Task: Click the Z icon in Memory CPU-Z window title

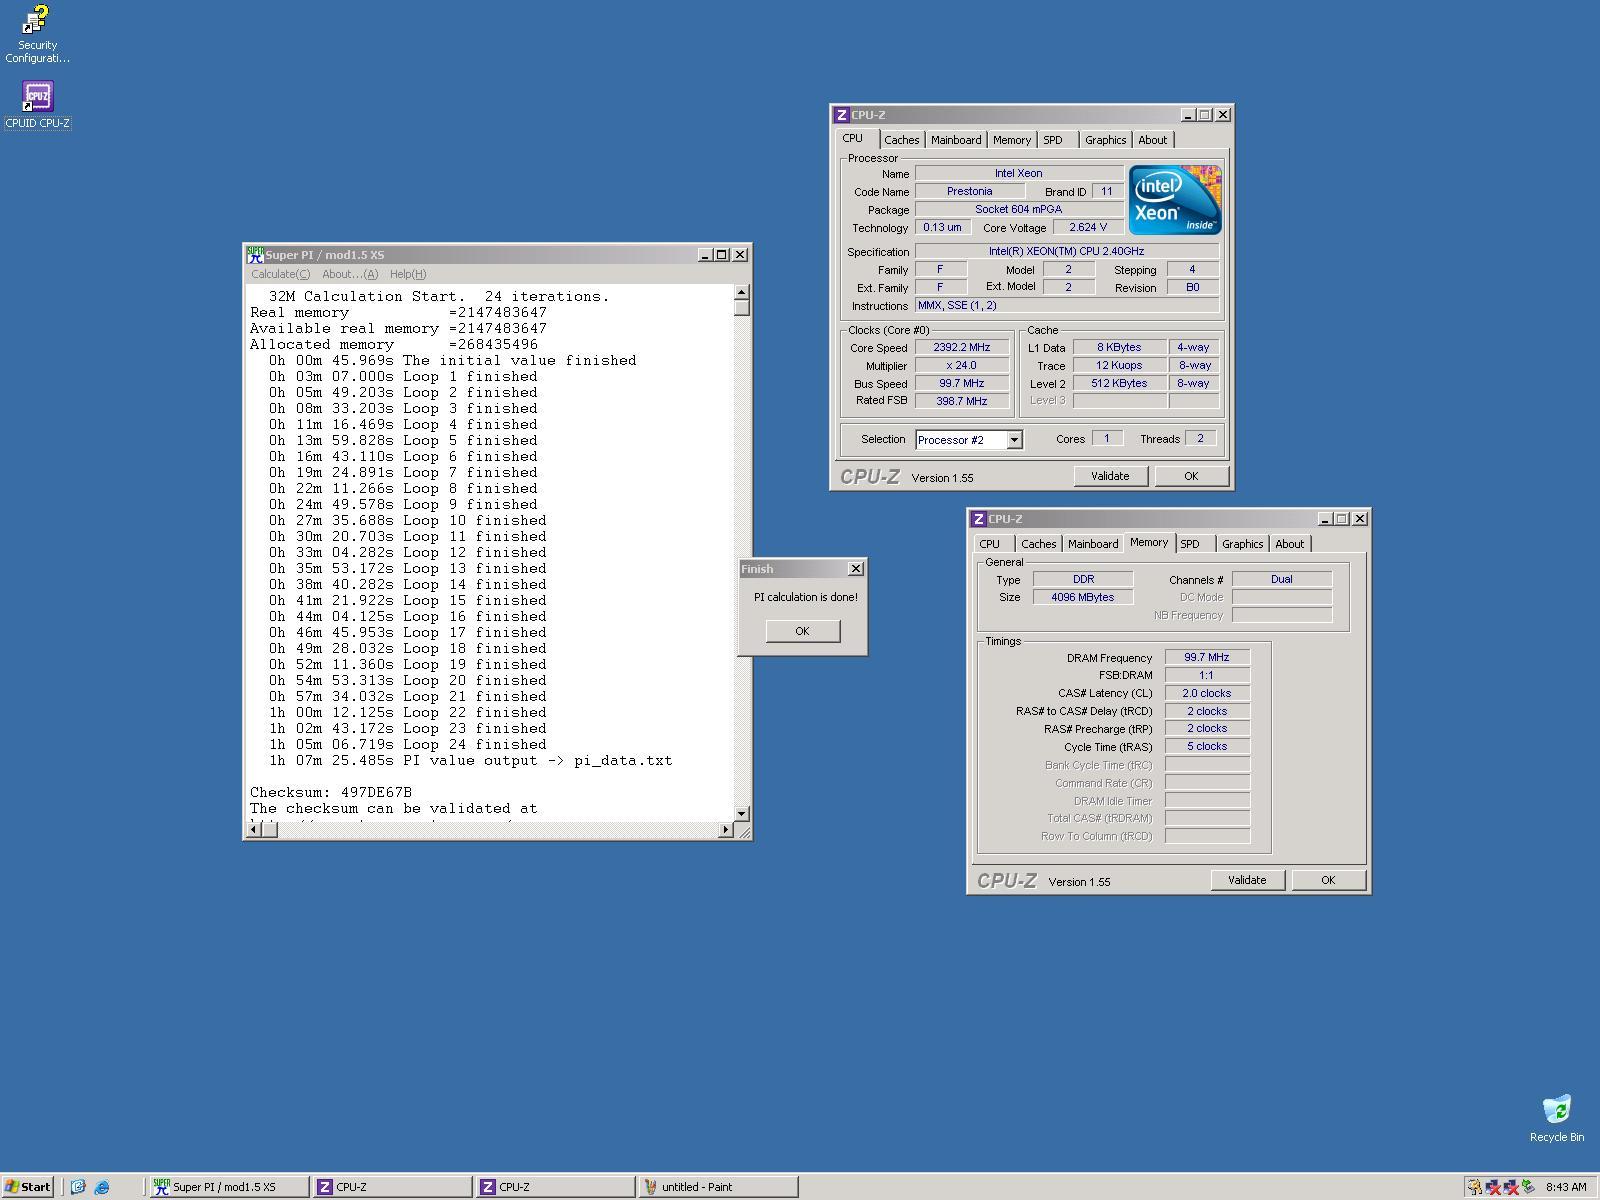Action: (x=978, y=519)
